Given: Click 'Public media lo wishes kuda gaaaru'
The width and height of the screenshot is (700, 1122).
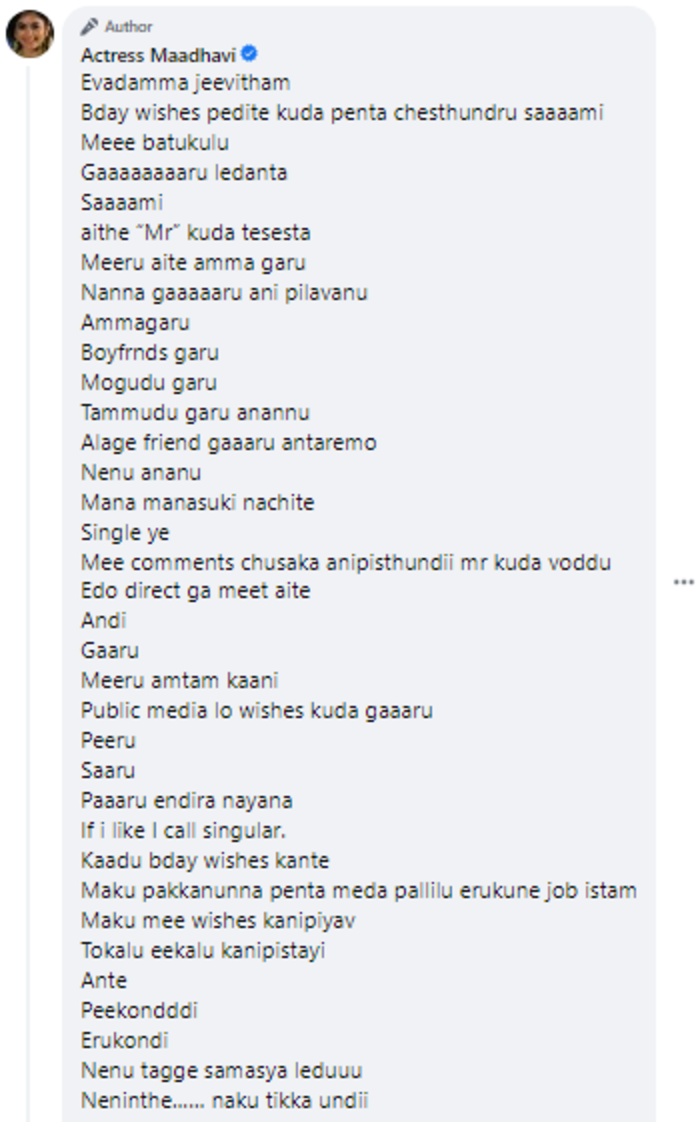Looking at the screenshot, I should click(x=256, y=711).
